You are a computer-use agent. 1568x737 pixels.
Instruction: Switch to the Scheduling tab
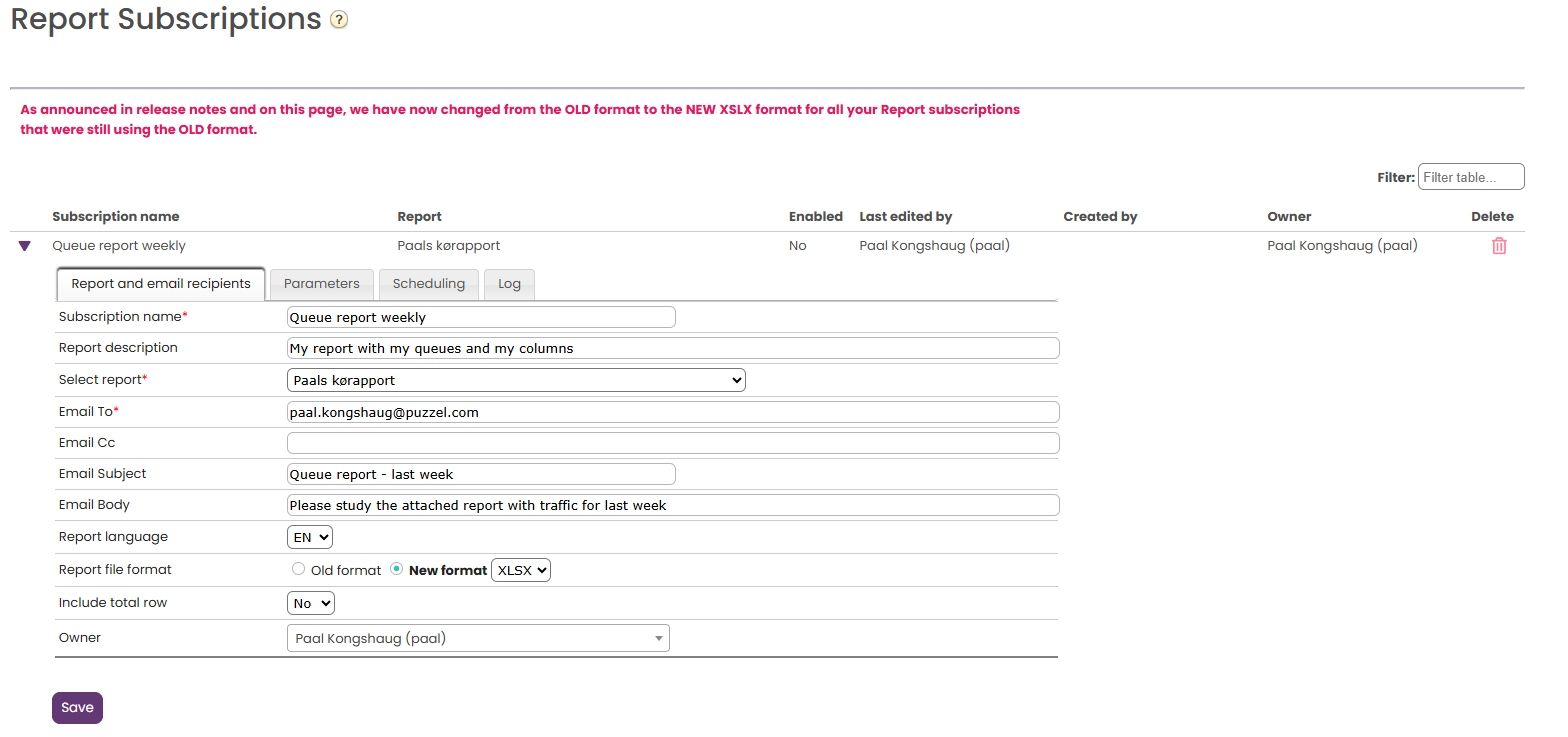429,284
